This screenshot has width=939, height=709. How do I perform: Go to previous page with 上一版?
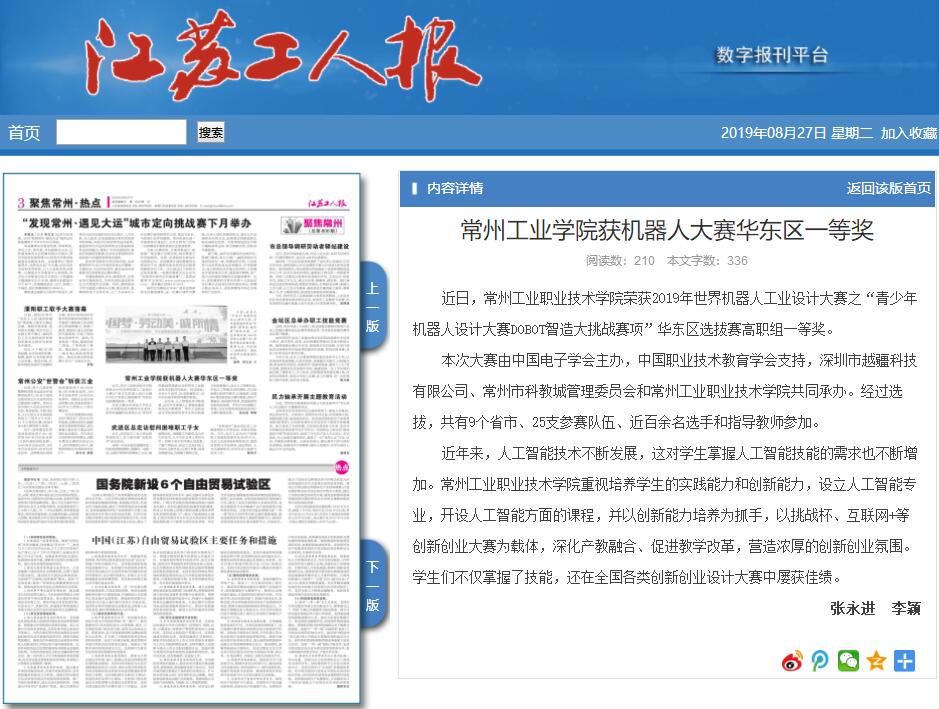coord(372,307)
